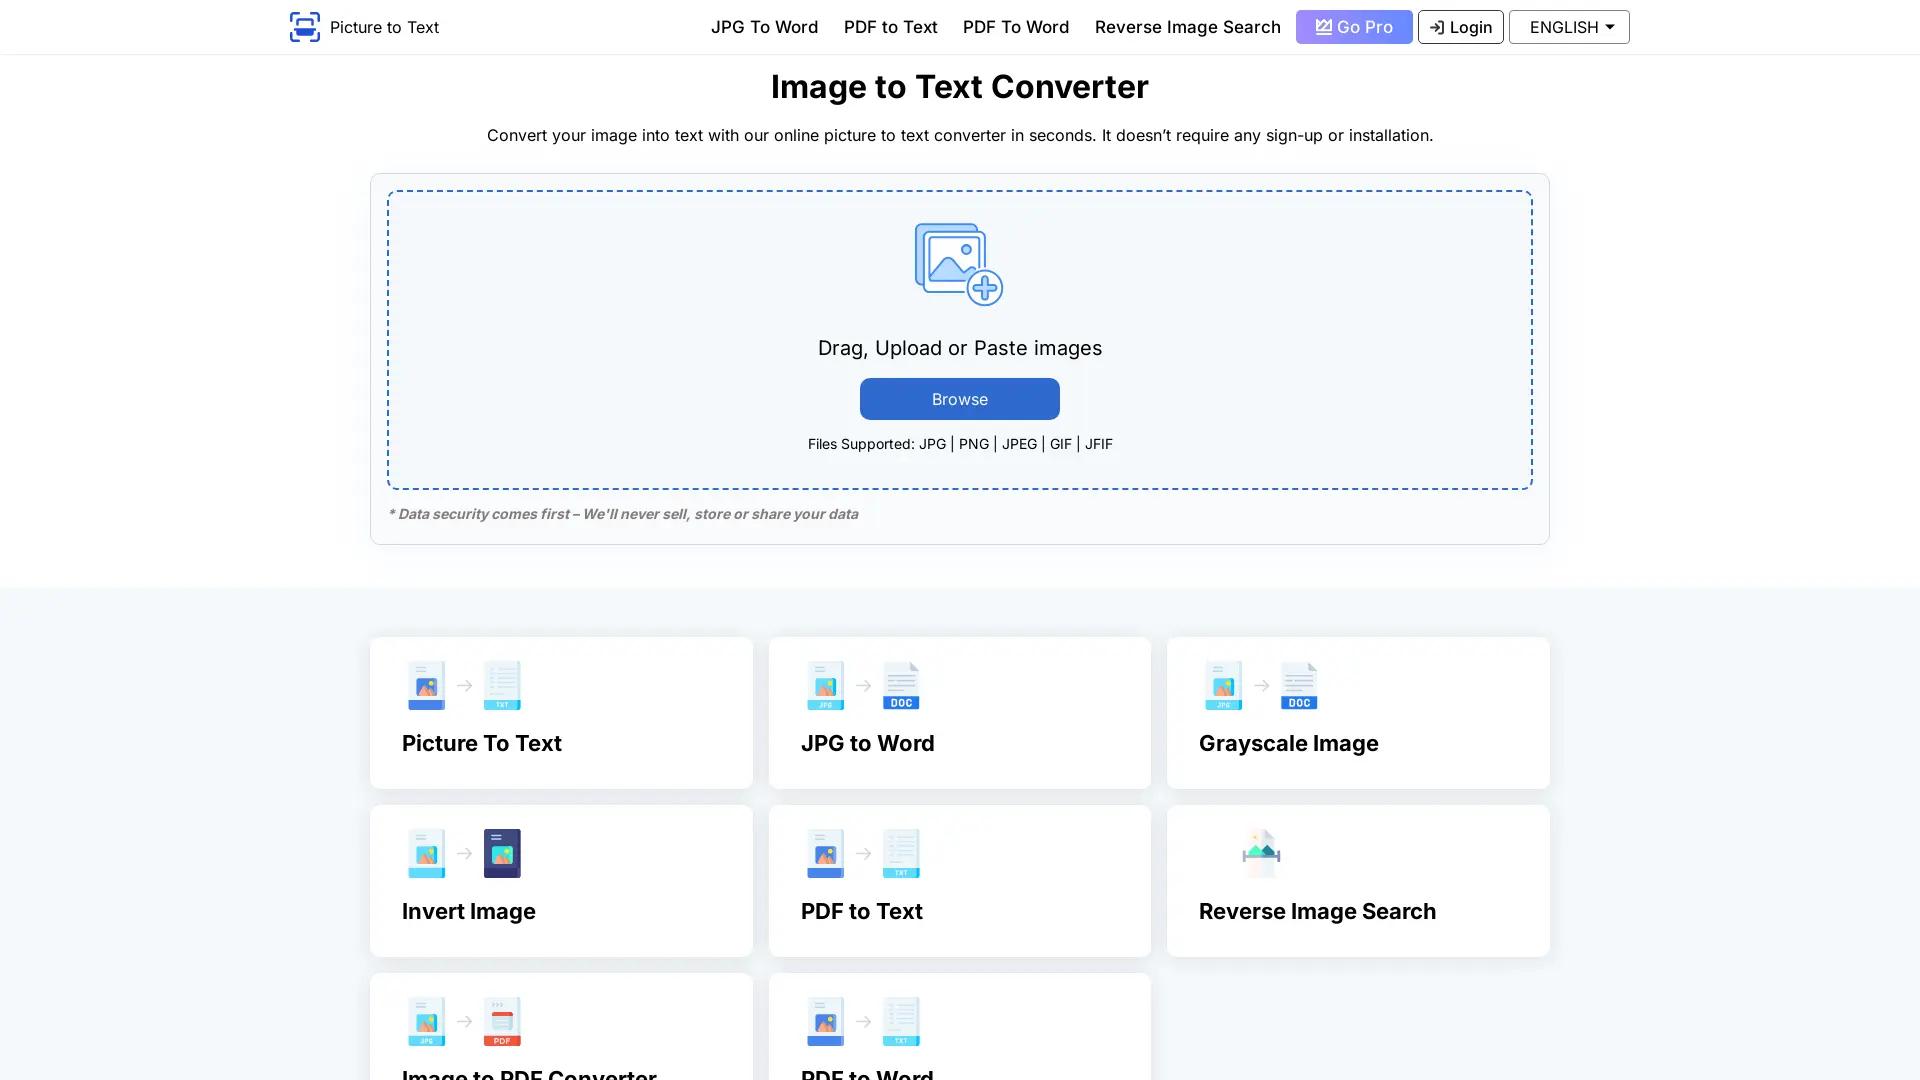
Task: Click the upload image illustration
Action: pos(957,263)
